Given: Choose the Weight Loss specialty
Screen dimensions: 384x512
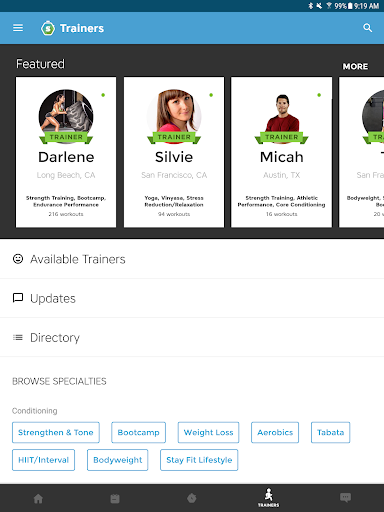Looking at the screenshot, I should coord(208,432).
